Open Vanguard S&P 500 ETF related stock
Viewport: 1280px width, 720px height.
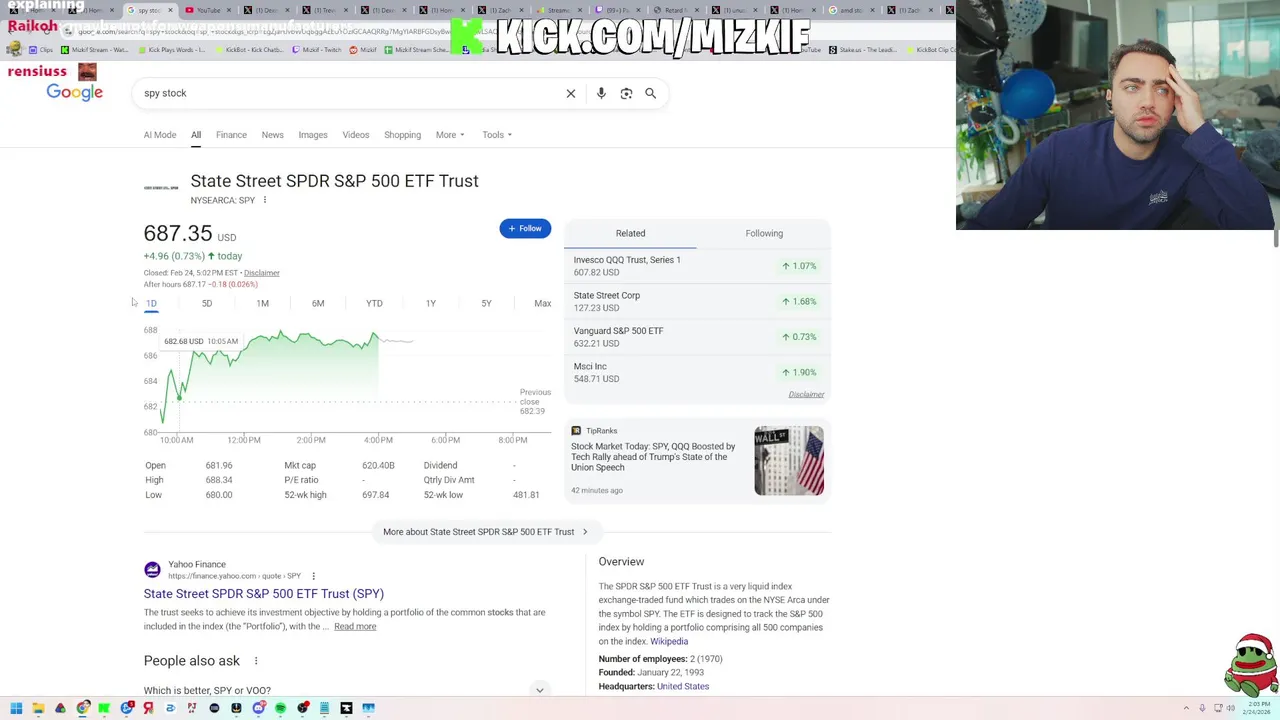pyautogui.click(x=697, y=337)
